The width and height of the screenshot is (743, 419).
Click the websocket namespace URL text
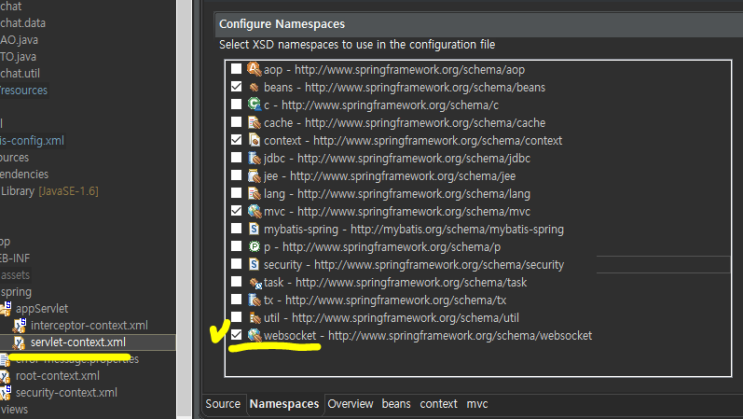(x=460, y=336)
